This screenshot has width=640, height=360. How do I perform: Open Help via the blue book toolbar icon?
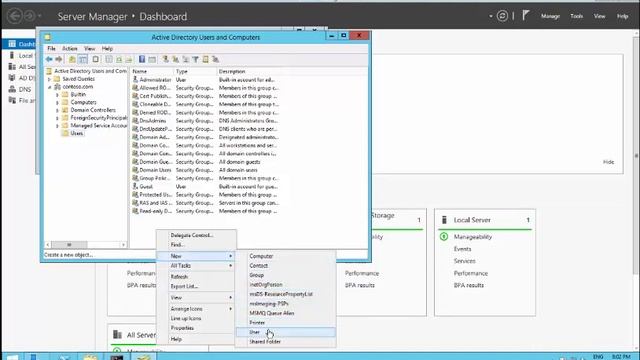click(142, 60)
